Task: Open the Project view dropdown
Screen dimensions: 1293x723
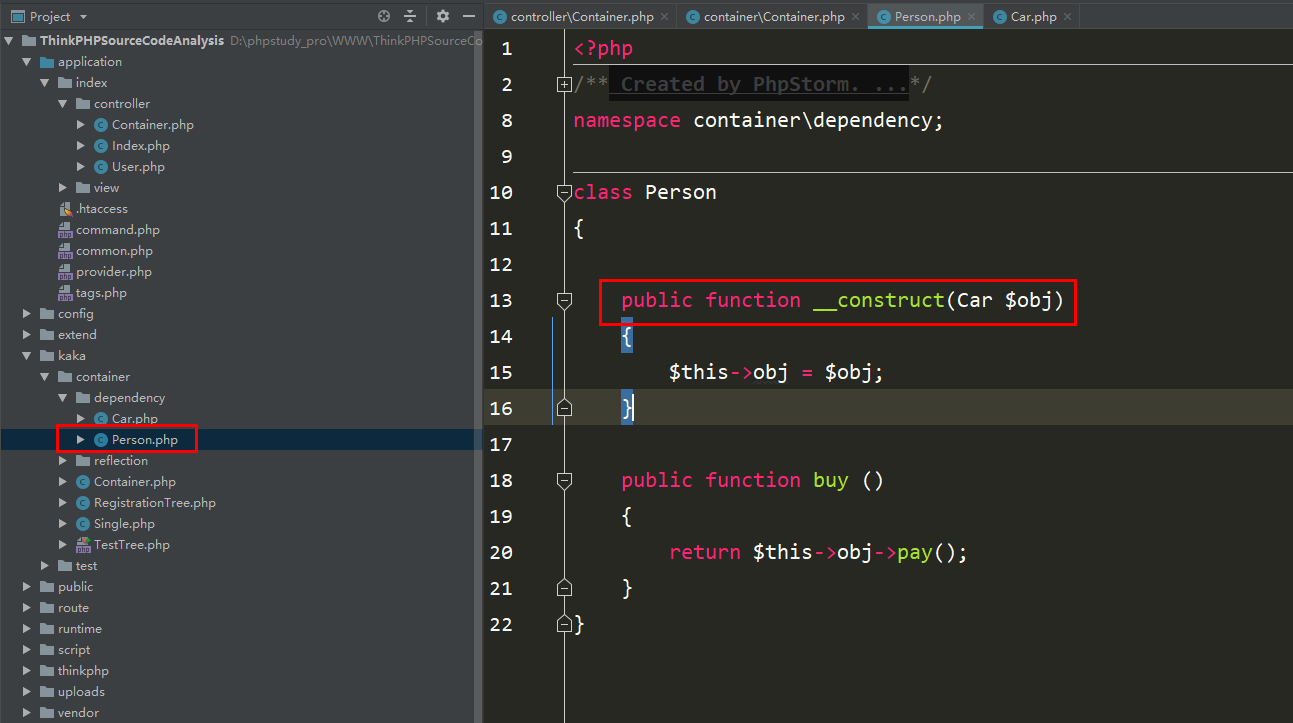Action: coord(83,17)
